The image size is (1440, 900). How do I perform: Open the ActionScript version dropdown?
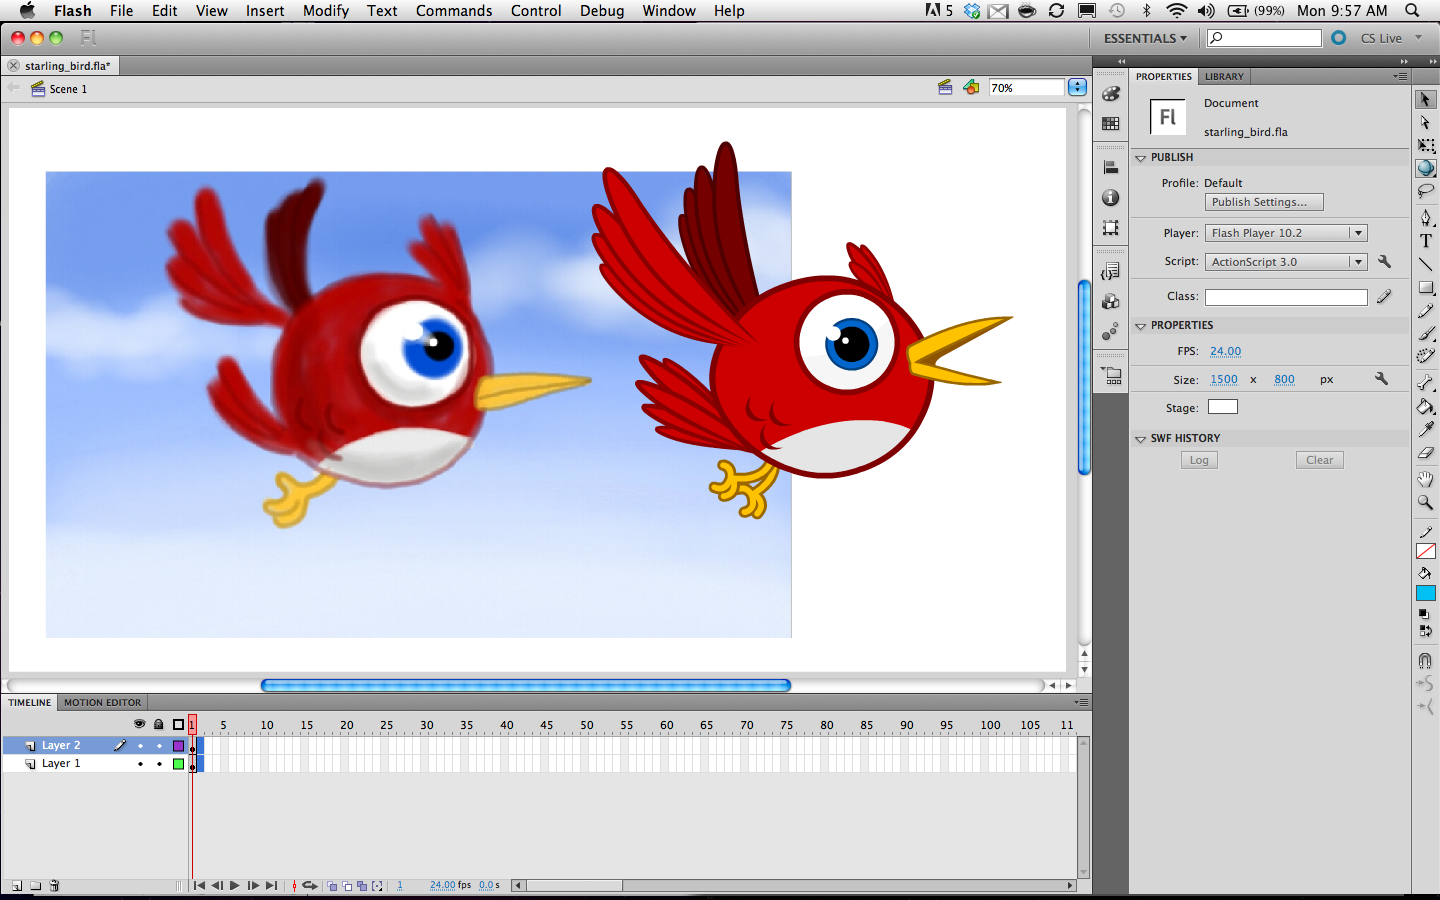[1361, 261]
